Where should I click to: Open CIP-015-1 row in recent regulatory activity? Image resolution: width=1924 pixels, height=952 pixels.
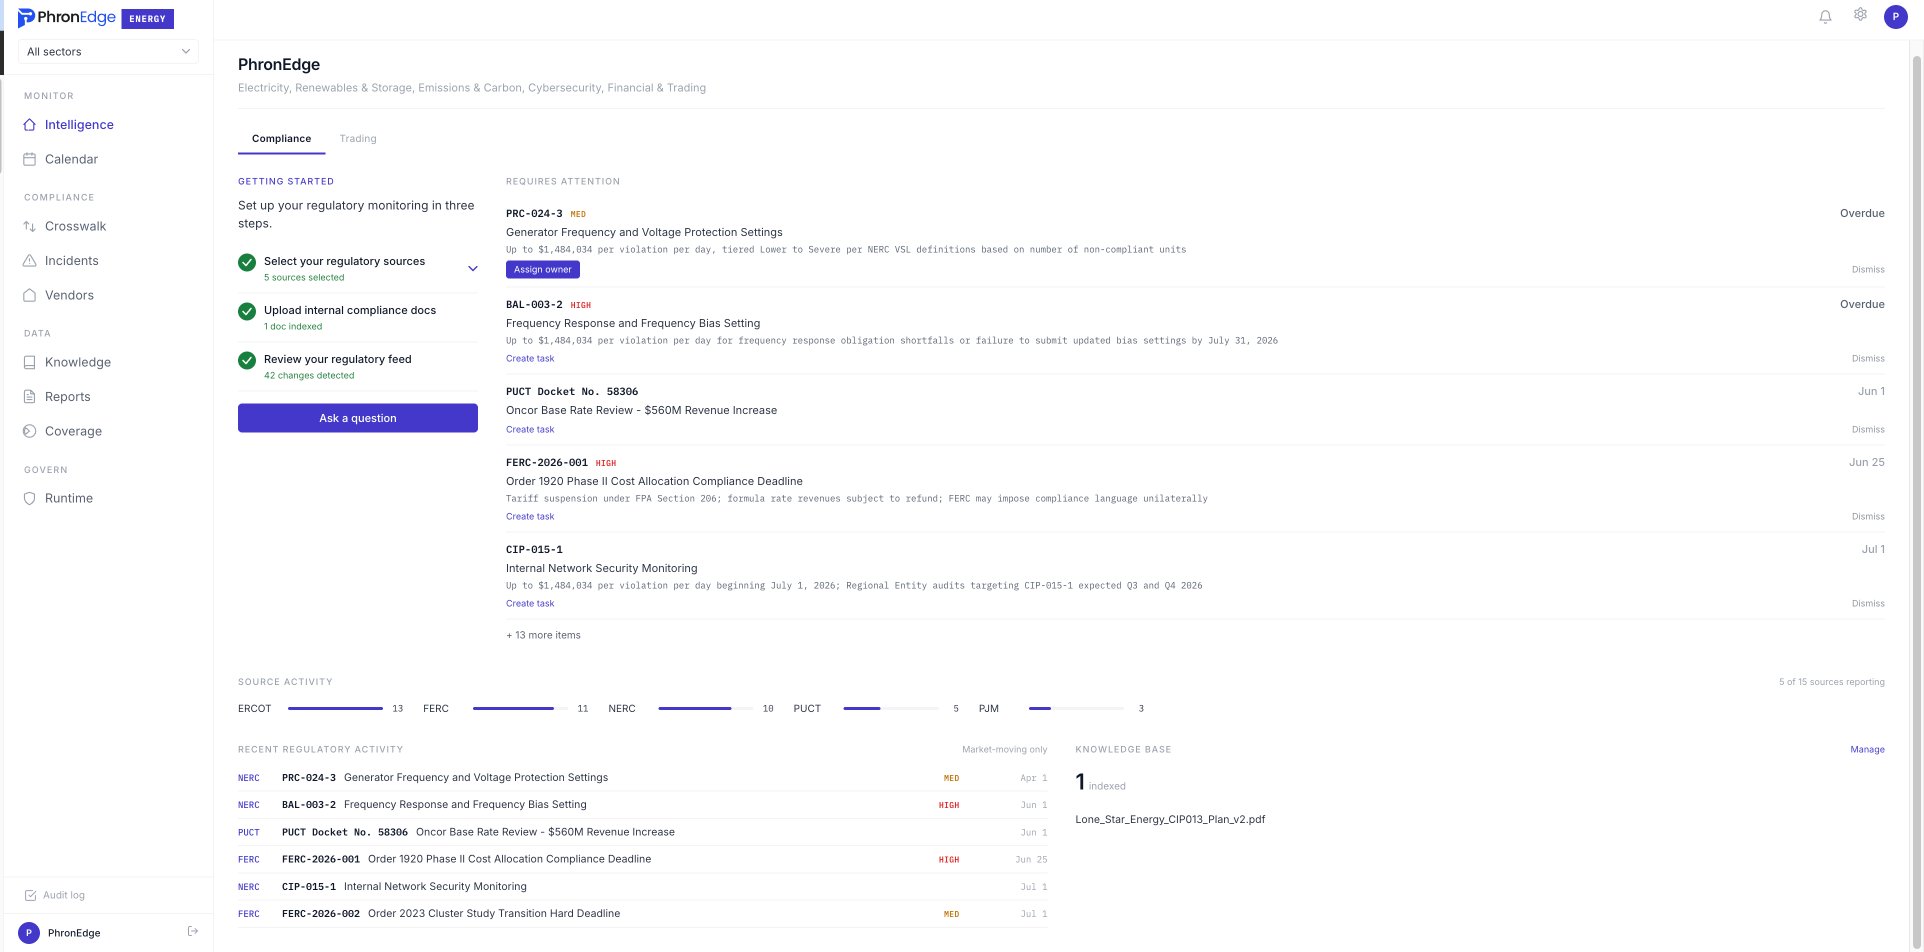[x=643, y=886]
